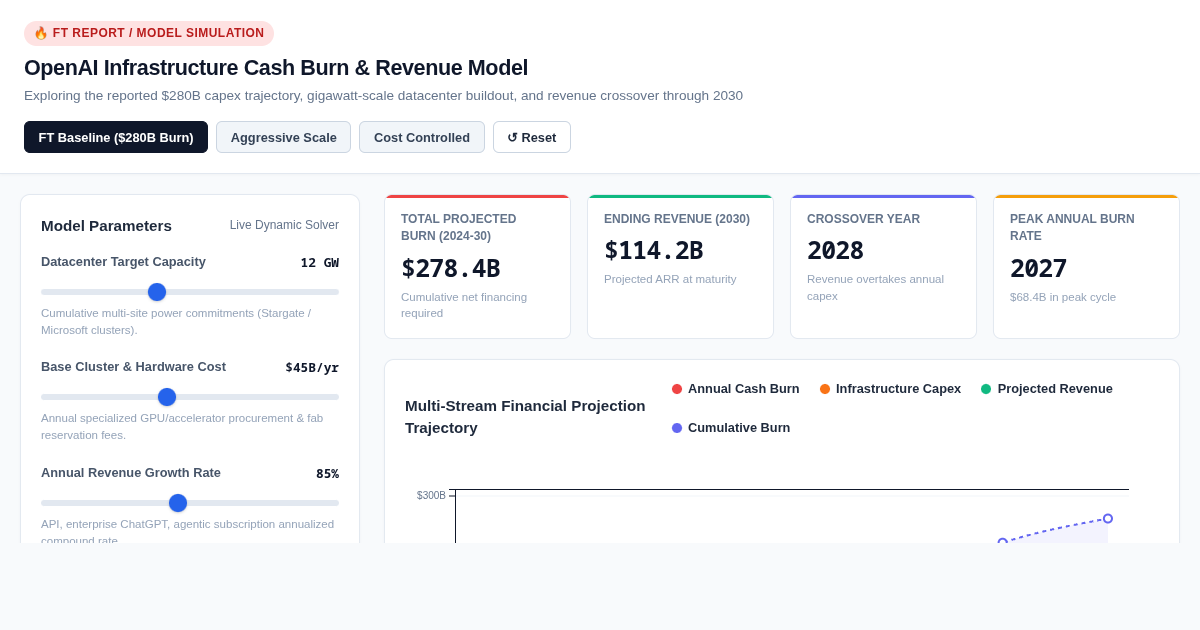Click the Cumulative net financing required caption

[464, 305]
